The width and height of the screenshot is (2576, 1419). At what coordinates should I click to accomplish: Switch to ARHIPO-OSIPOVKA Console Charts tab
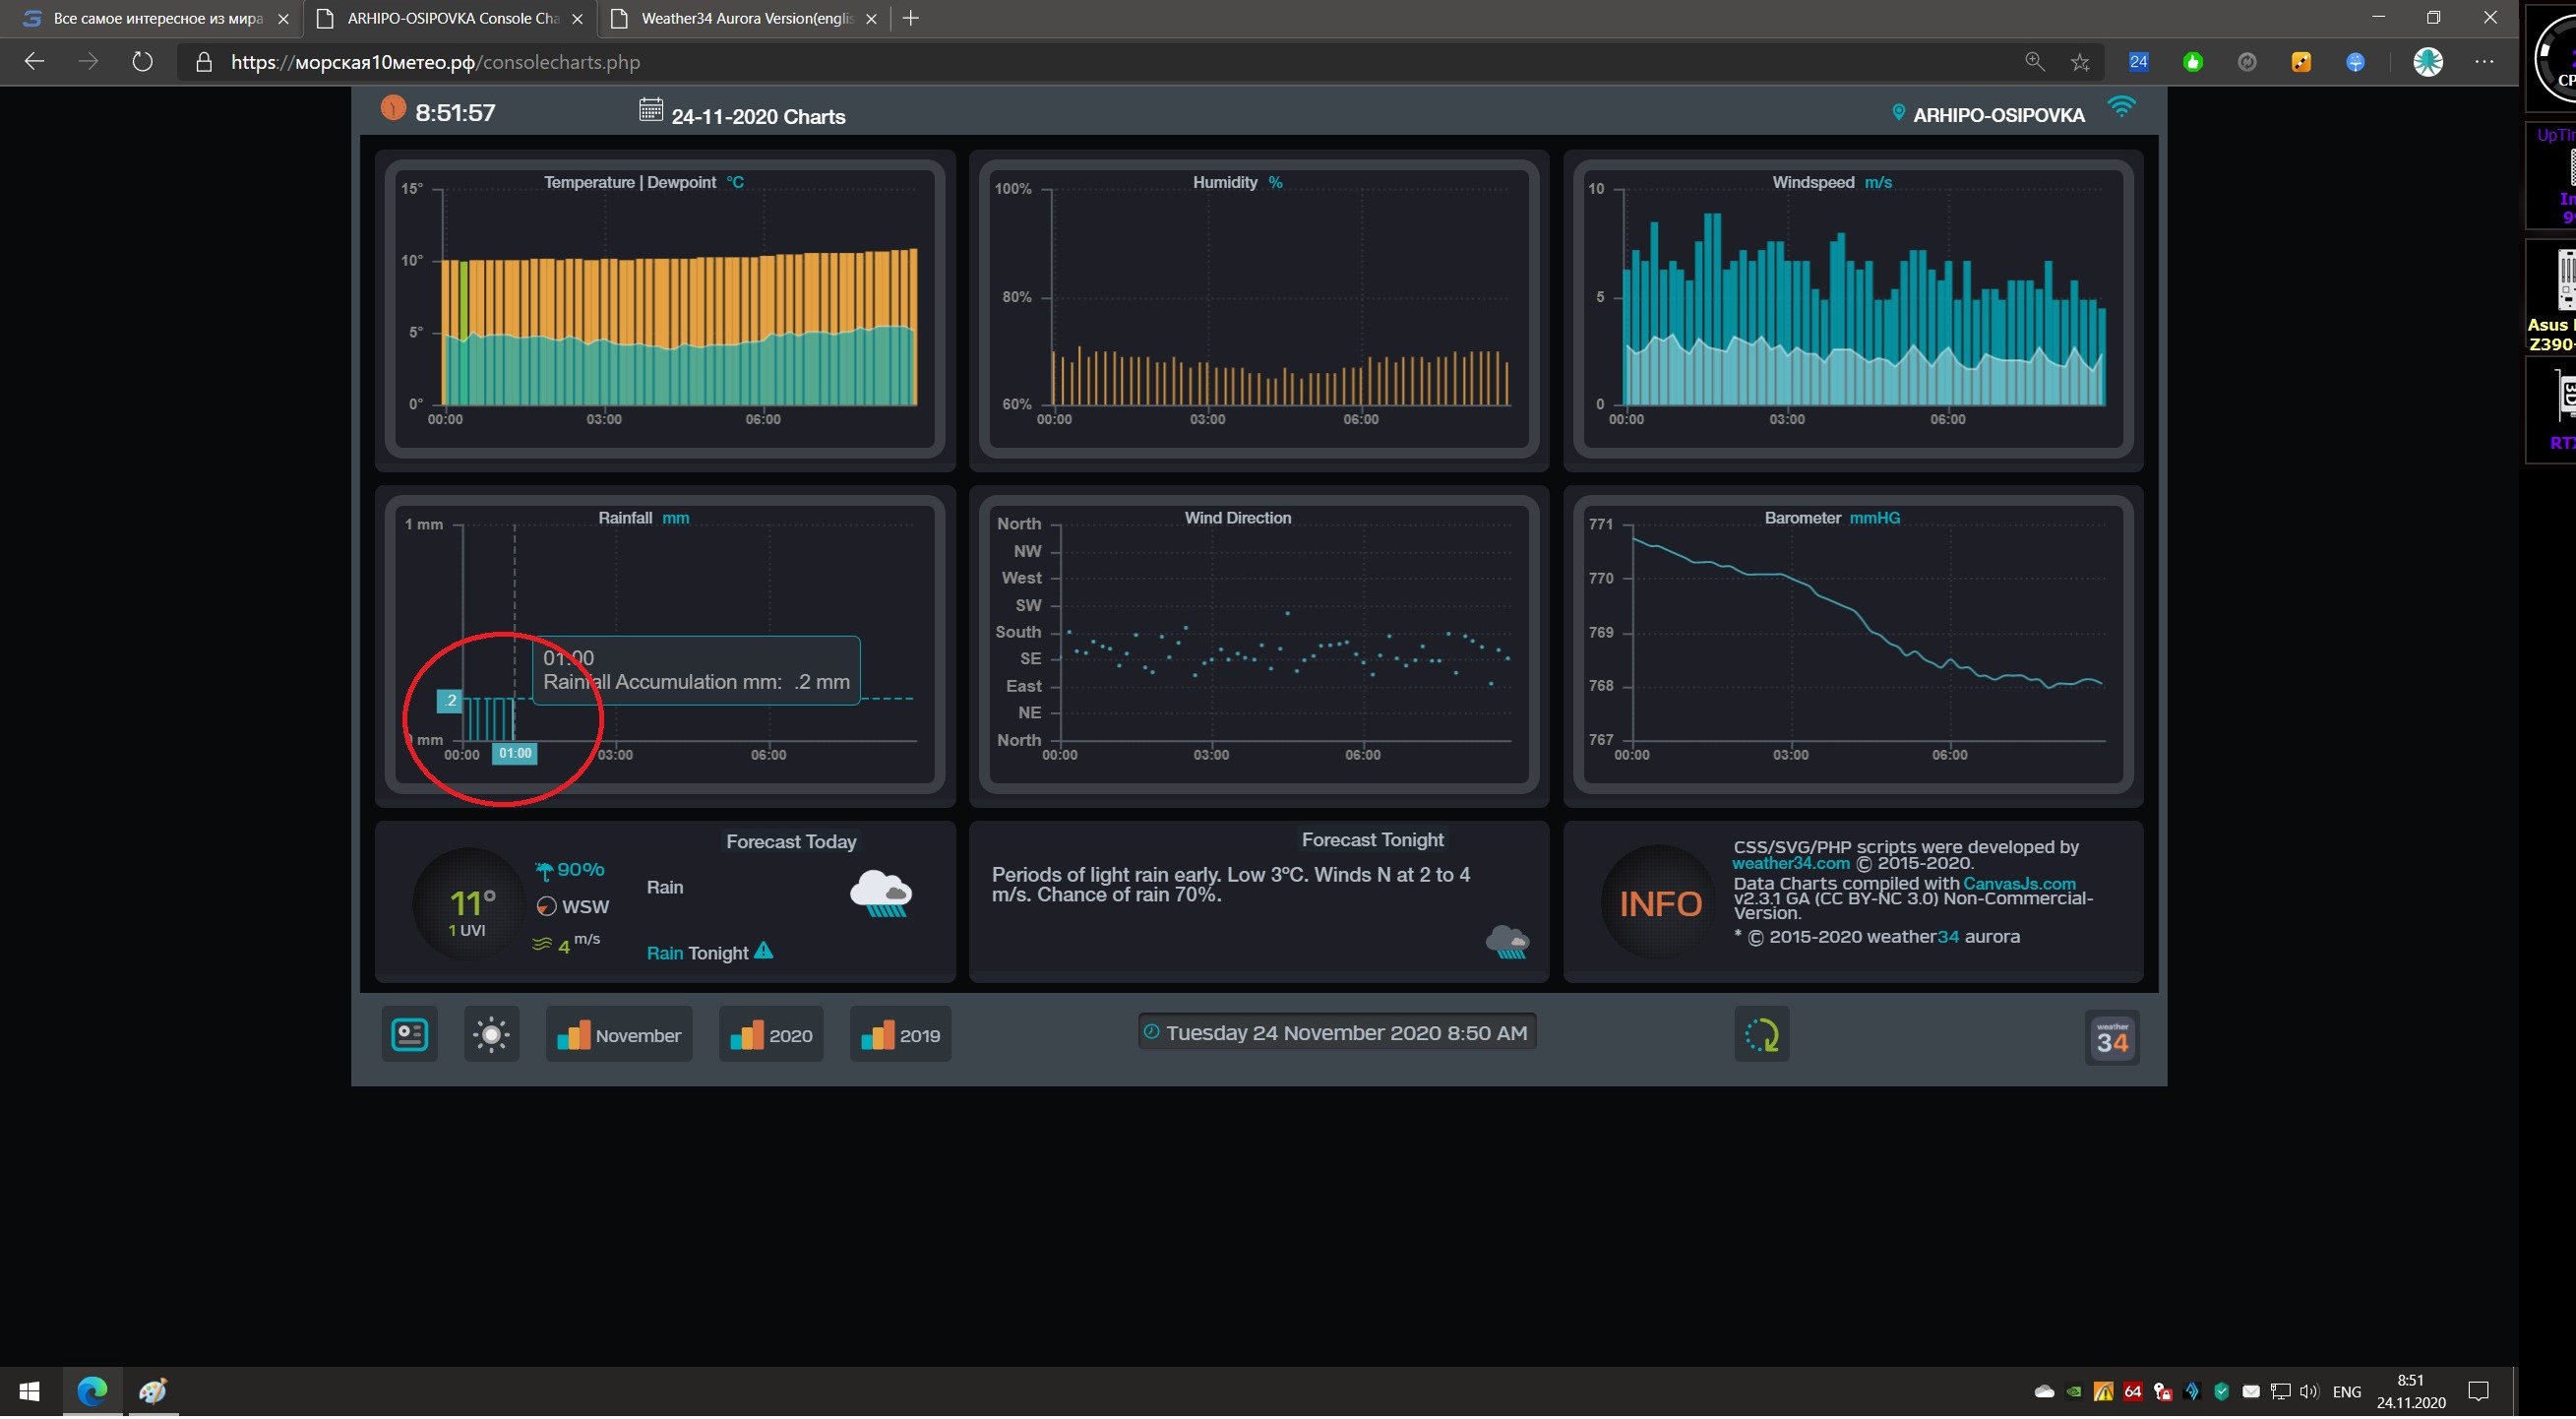(450, 18)
